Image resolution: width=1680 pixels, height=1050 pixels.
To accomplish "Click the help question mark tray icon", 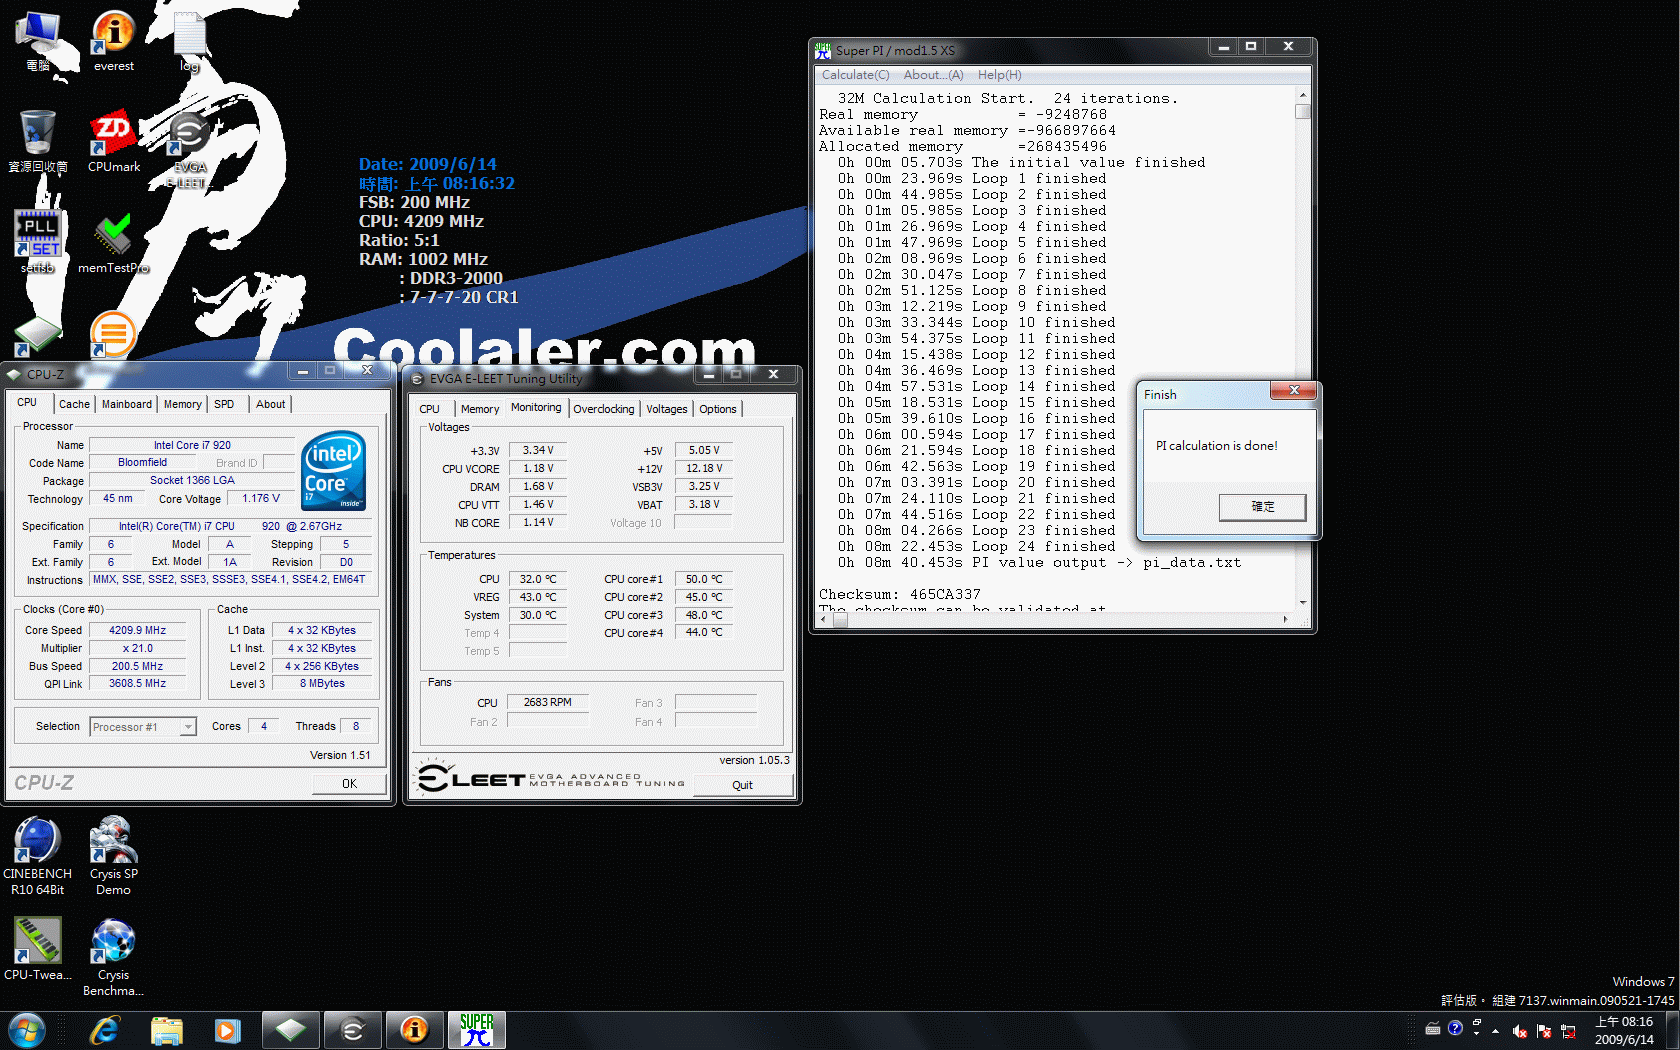I will pyautogui.click(x=1455, y=1028).
